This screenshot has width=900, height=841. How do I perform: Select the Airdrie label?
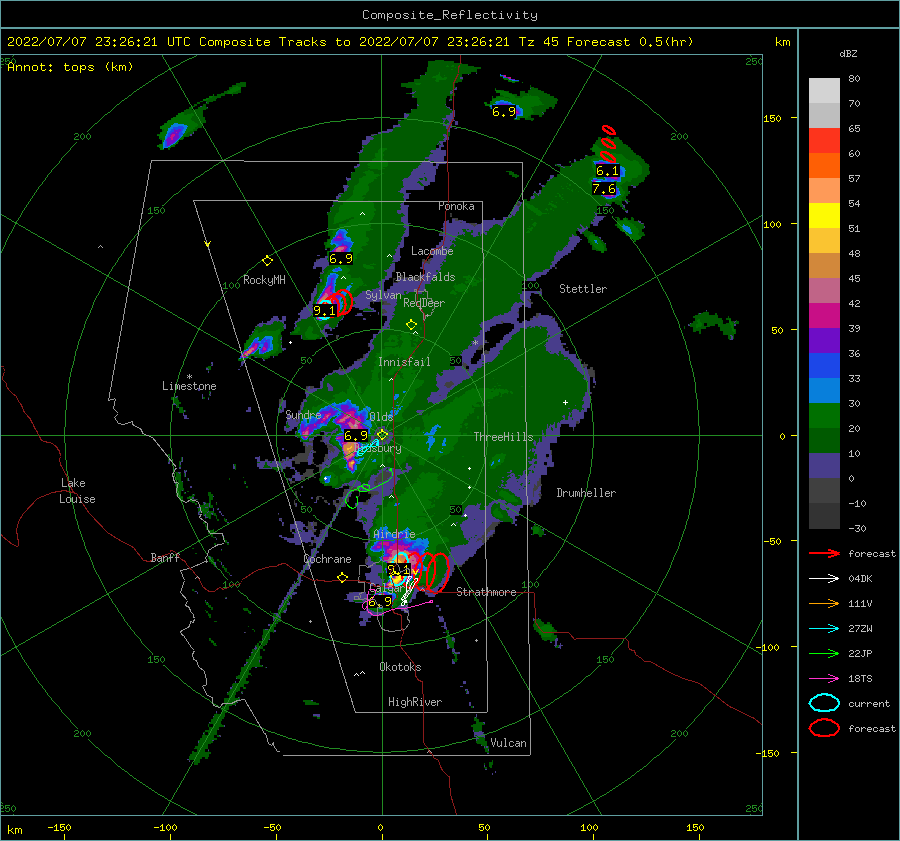394,534
